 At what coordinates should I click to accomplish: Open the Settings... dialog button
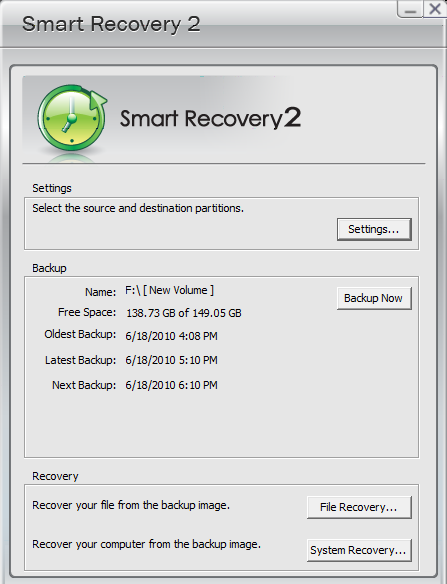(x=374, y=229)
